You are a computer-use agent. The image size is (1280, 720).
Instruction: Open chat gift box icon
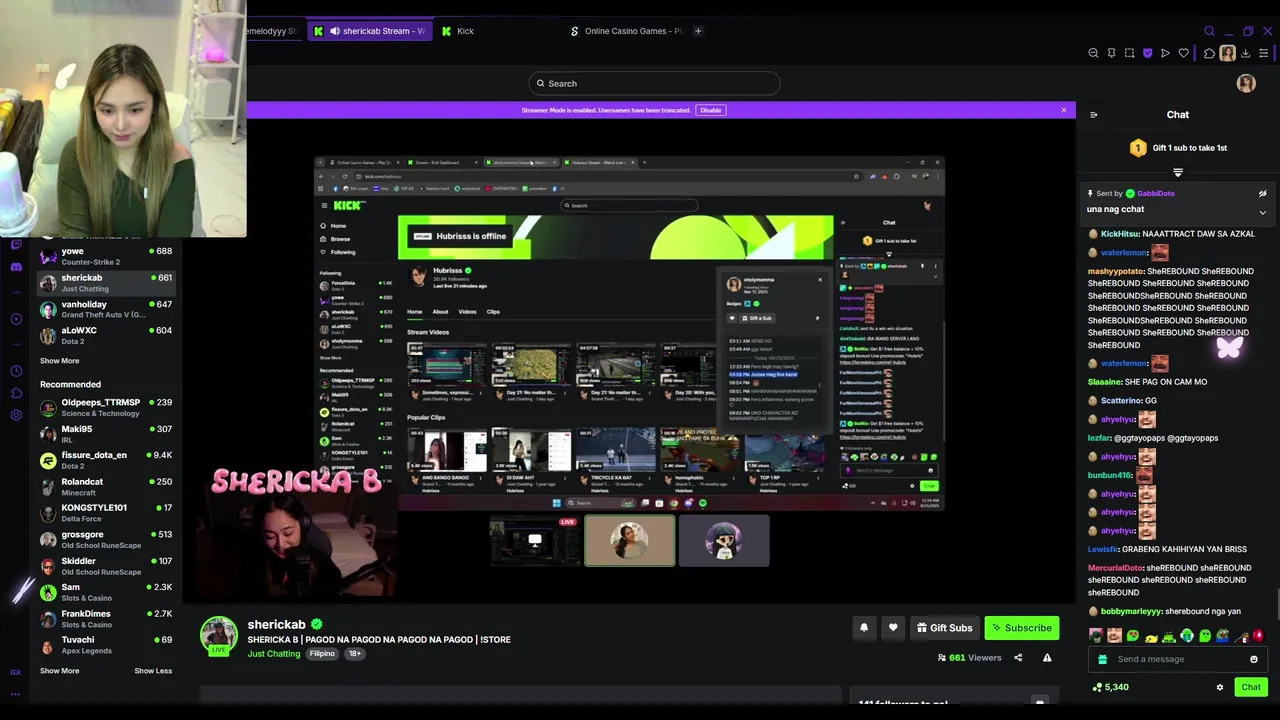[1102, 659]
